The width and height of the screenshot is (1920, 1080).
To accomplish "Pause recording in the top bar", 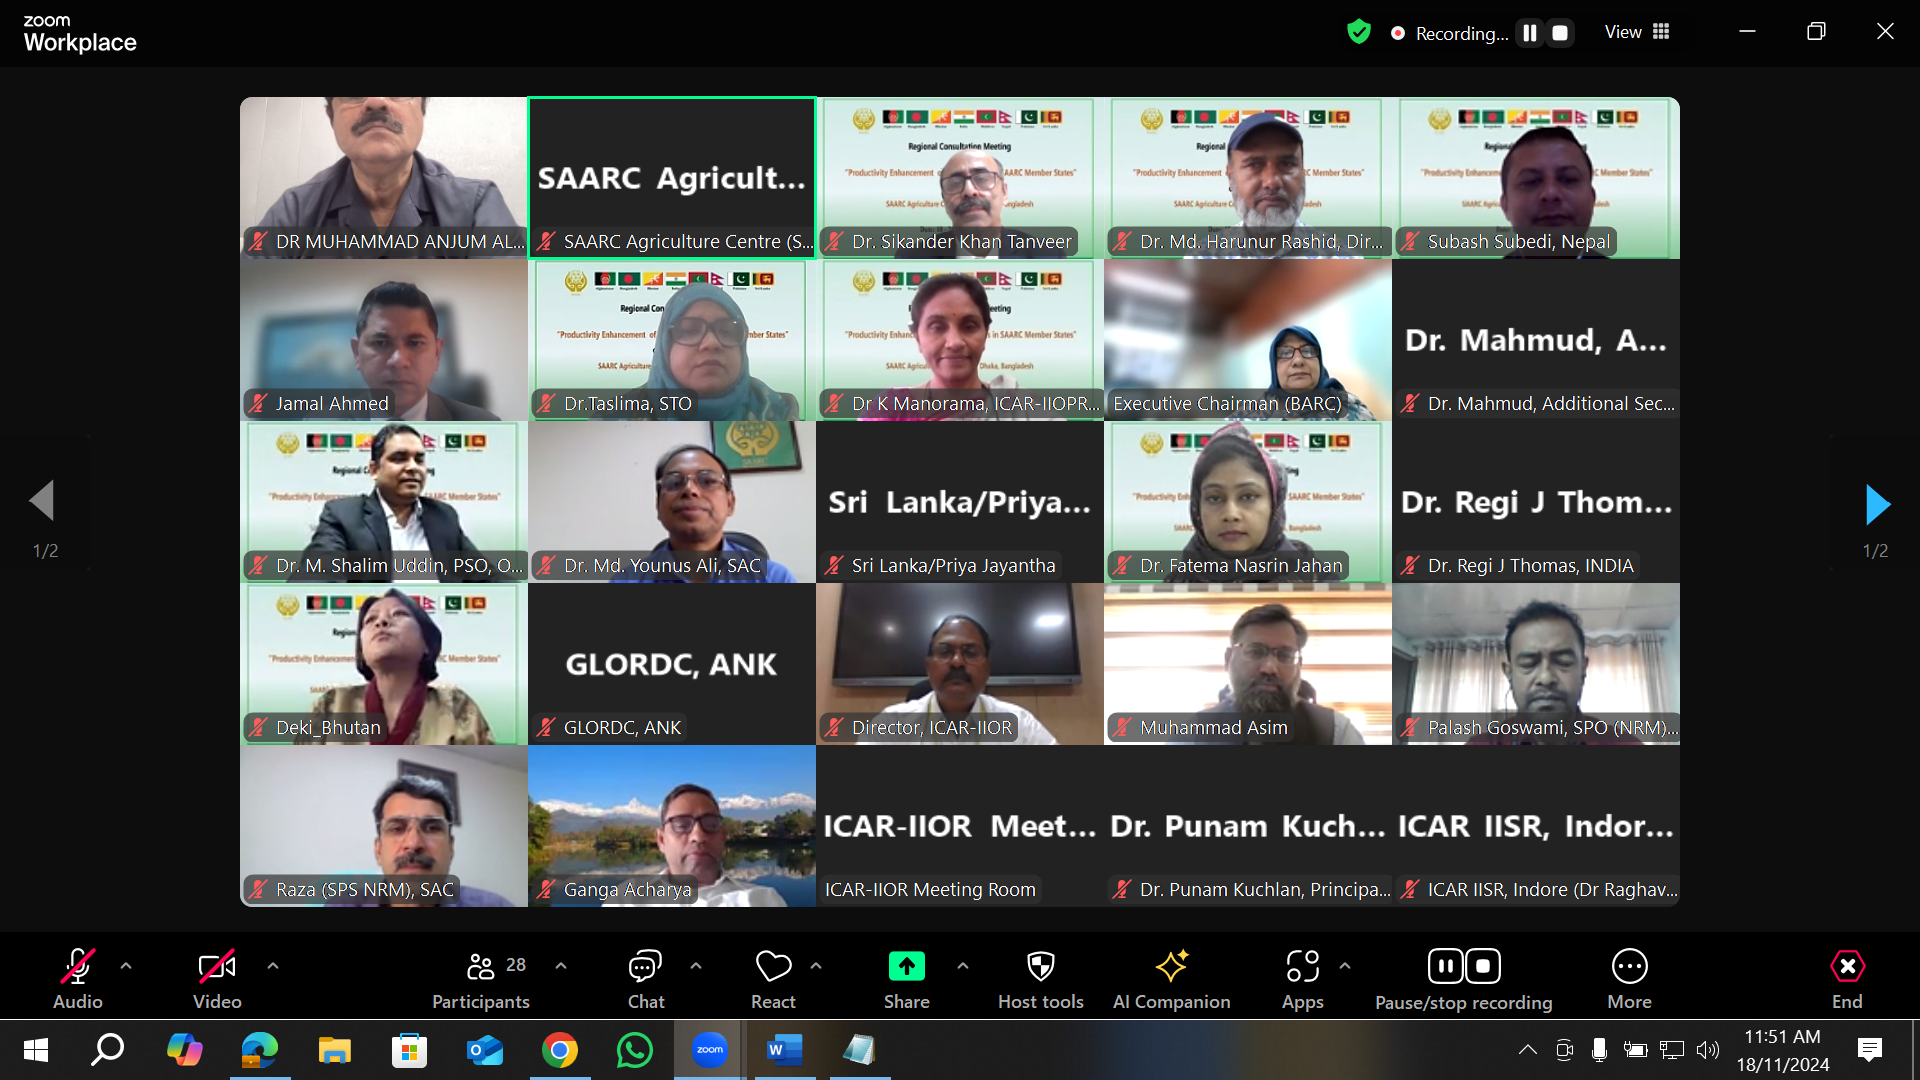I will click(1529, 33).
